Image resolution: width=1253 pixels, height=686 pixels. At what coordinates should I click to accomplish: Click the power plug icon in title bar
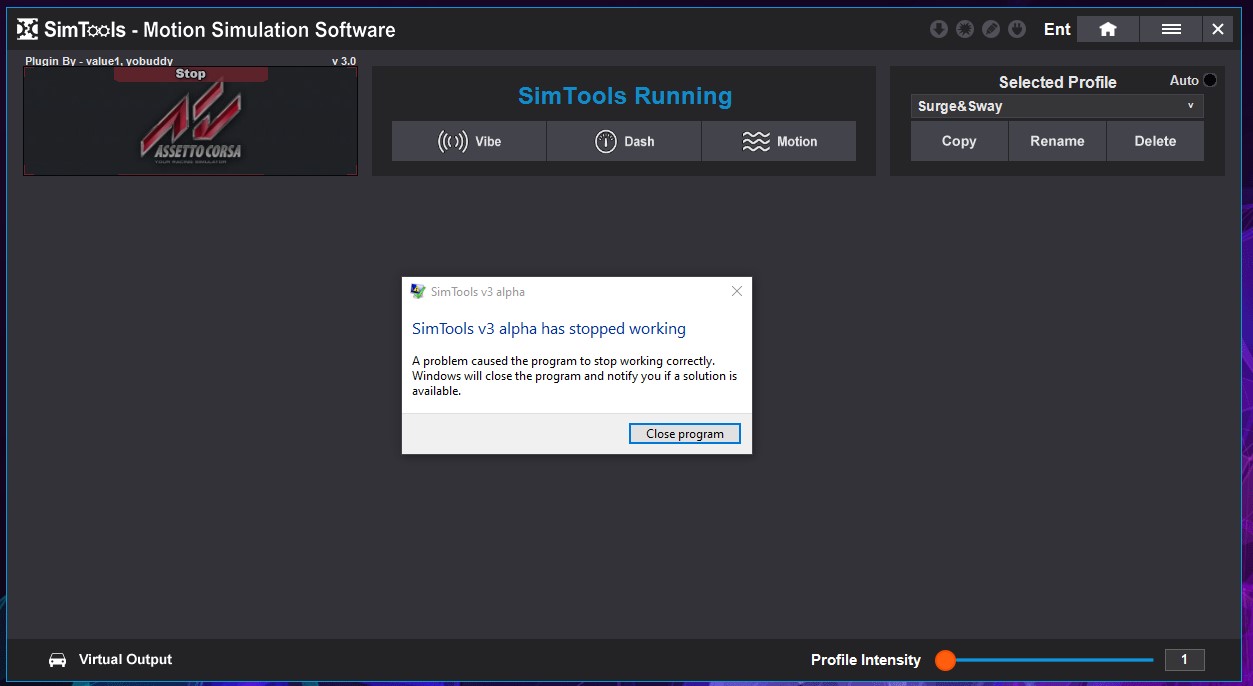point(1017,29)
